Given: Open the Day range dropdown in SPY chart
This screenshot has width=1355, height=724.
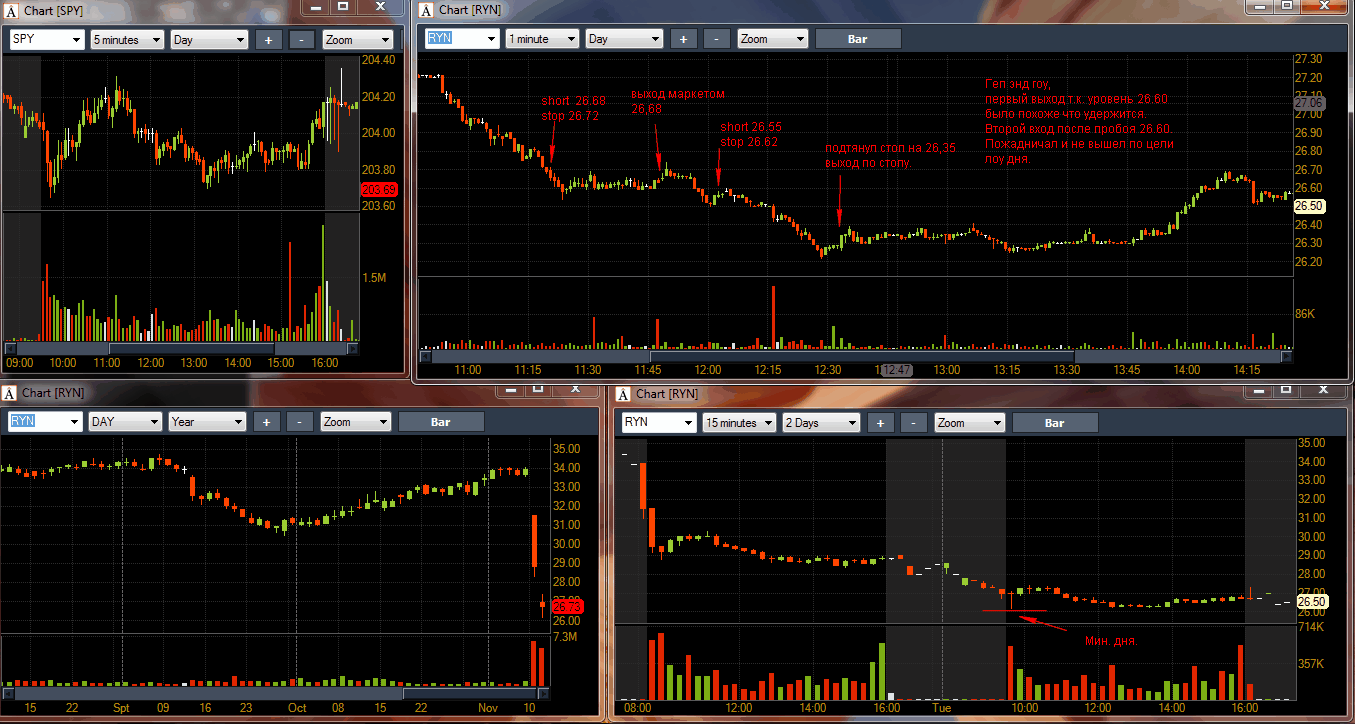Looking at the screenshot, I should 209,40.
